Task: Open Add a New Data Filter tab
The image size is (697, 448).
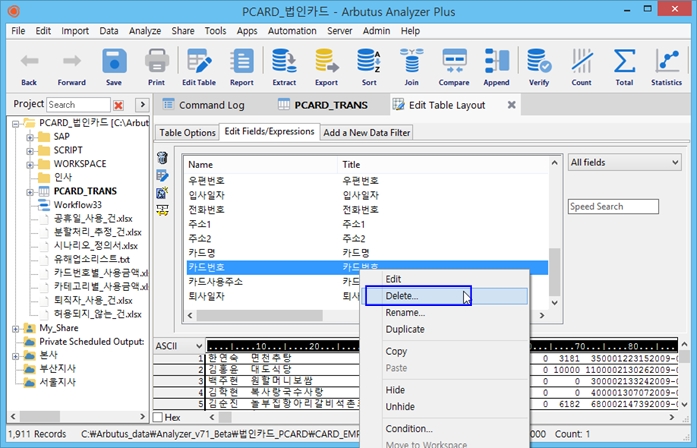Action: click(x=367, y=132)
